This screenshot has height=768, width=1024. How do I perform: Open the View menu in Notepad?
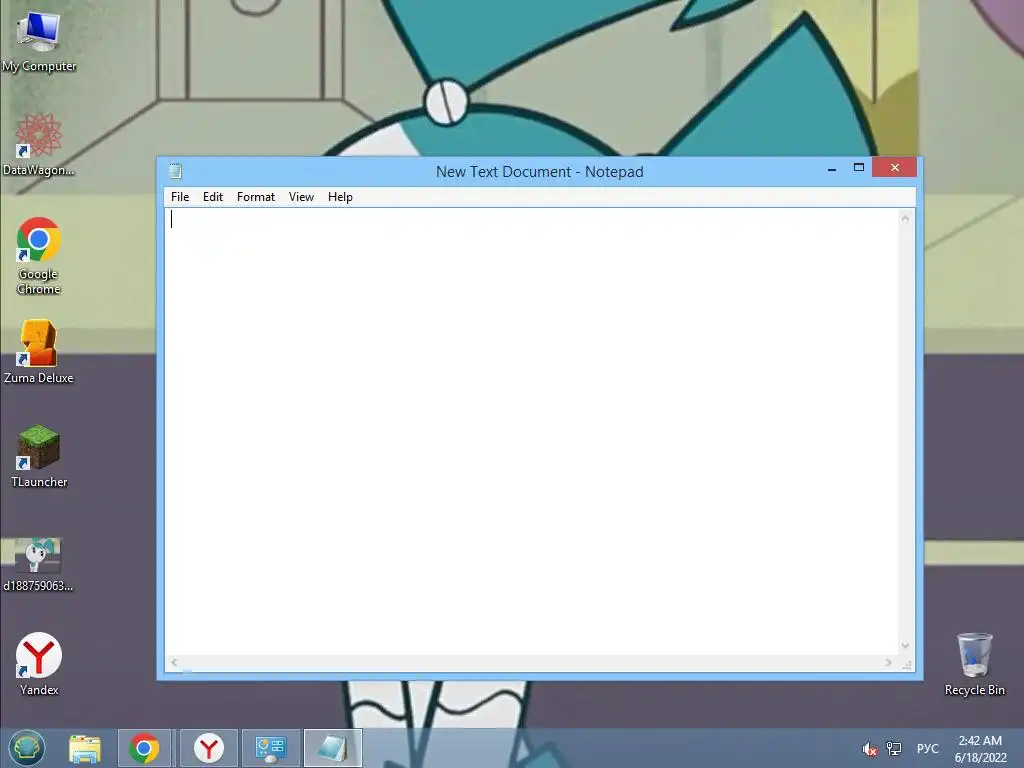[301, 197]
